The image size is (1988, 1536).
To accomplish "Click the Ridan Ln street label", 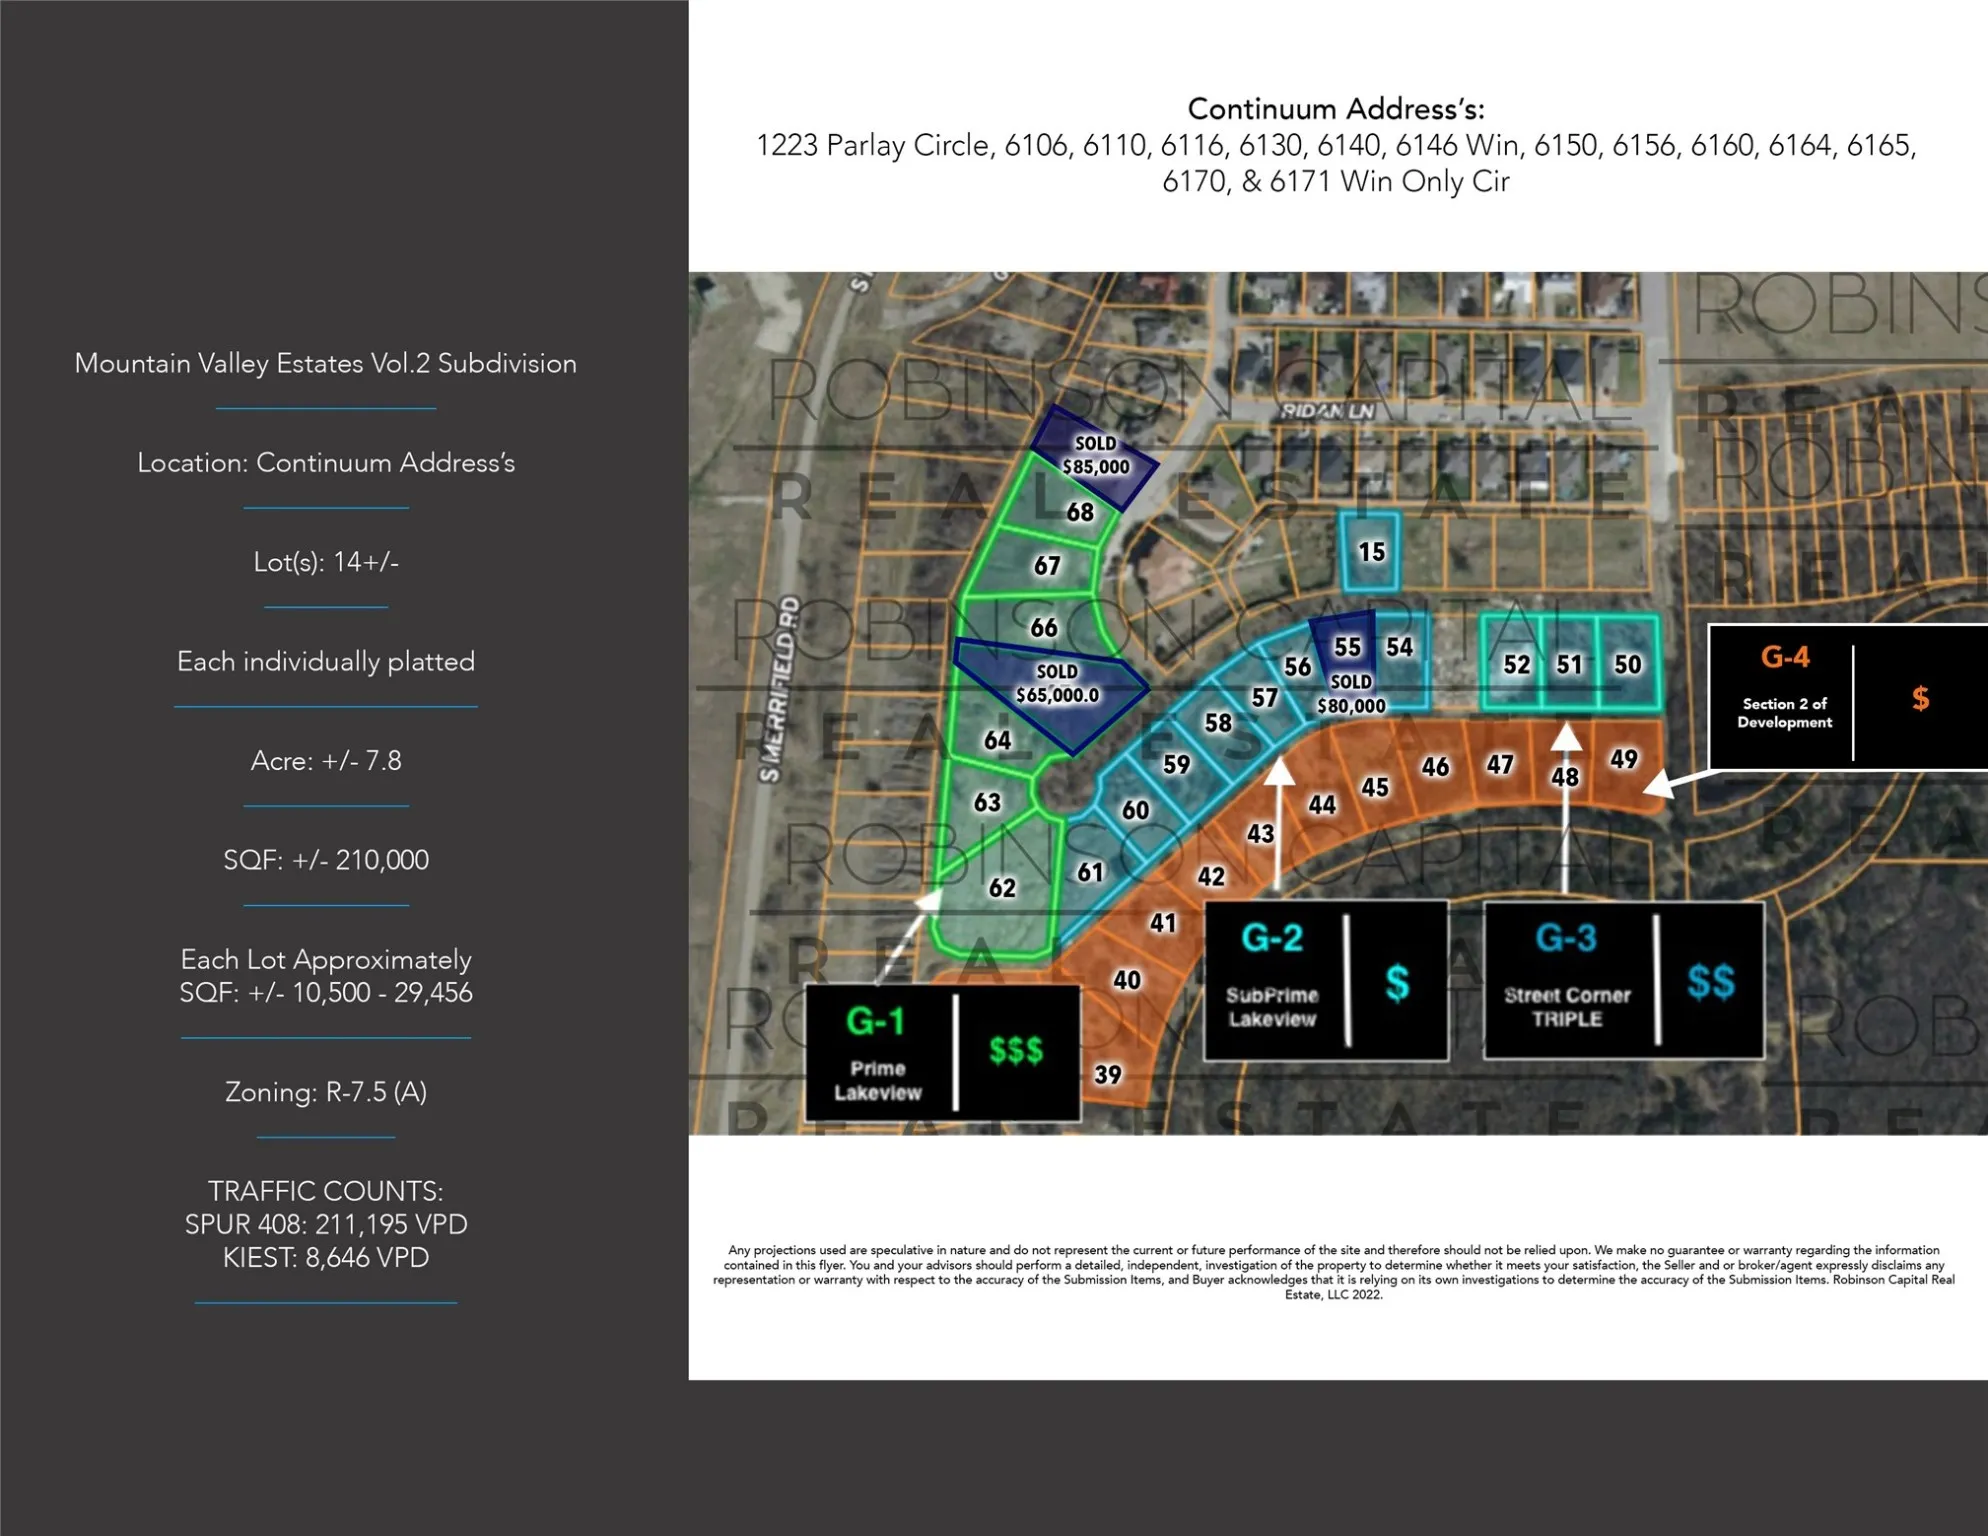I will click(1328, 410).
